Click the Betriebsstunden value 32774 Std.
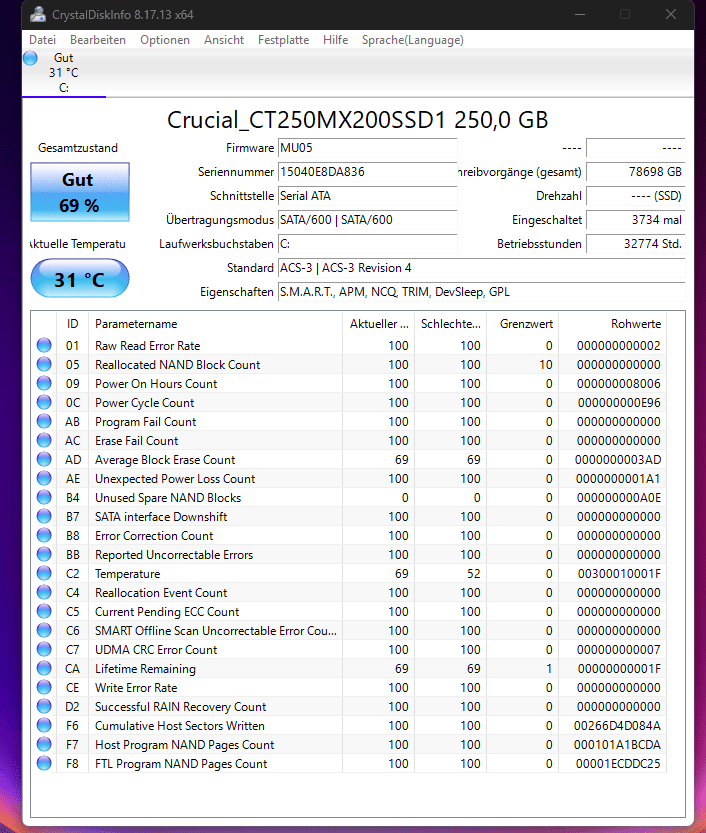Viewport: 706px width, 833px height. [635, 243]
